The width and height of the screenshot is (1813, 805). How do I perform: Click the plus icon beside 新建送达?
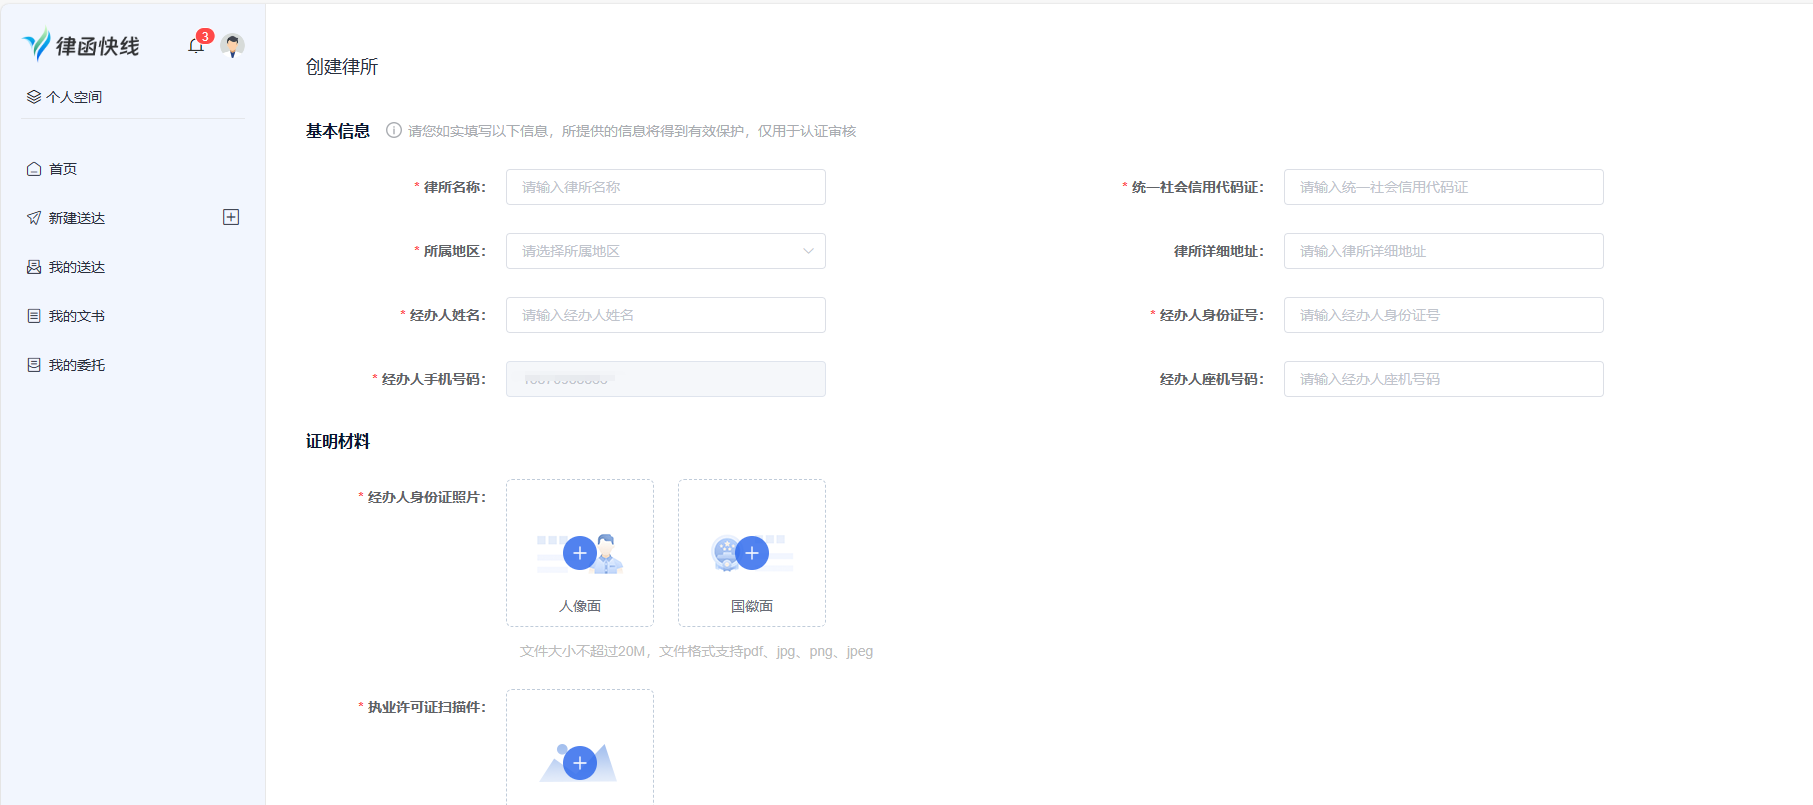231,217
